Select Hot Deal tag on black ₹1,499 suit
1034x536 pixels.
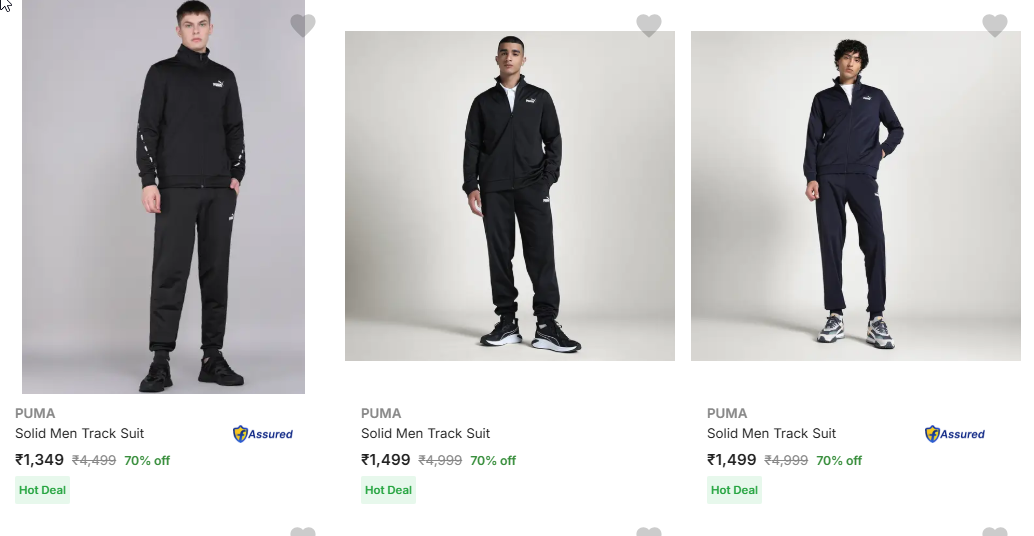[x=389, y=490]
